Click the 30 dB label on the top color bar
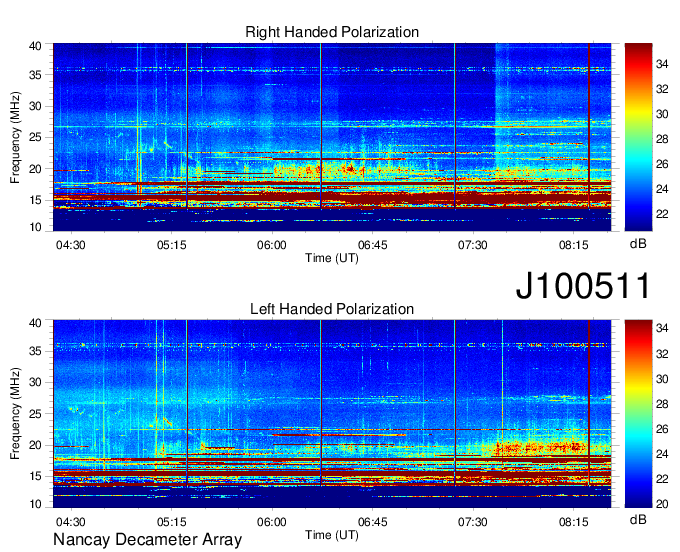680x552 pixels. pyautogui.click(x=662, y=114)
